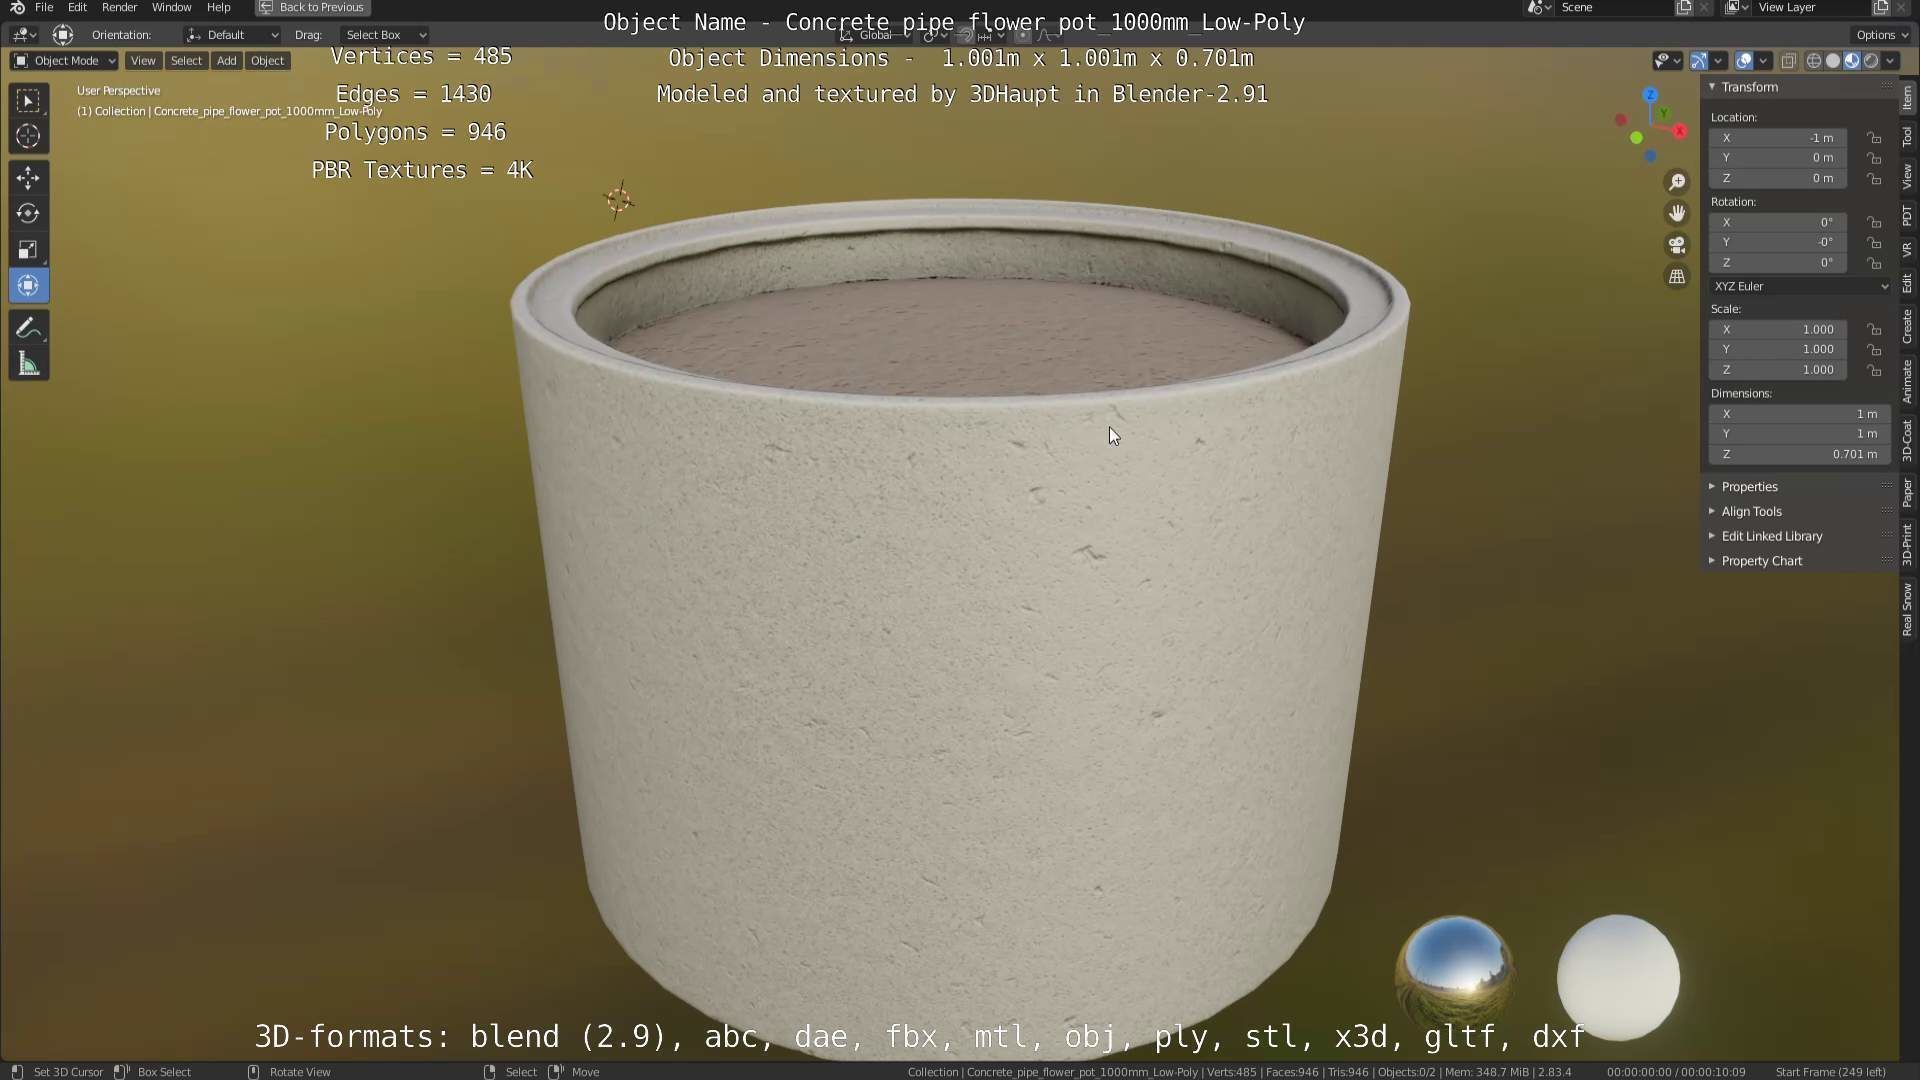The width and height of the screenshot is (1920, 1080).
Task: Click the Location X value field
Action: click(x=1778, y=138)
